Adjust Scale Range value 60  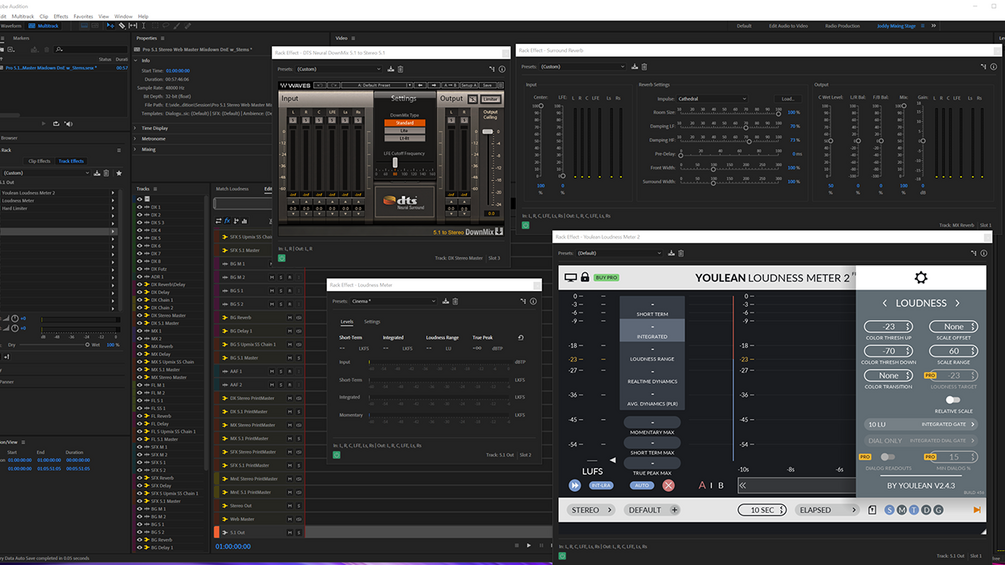click(954, 351)
